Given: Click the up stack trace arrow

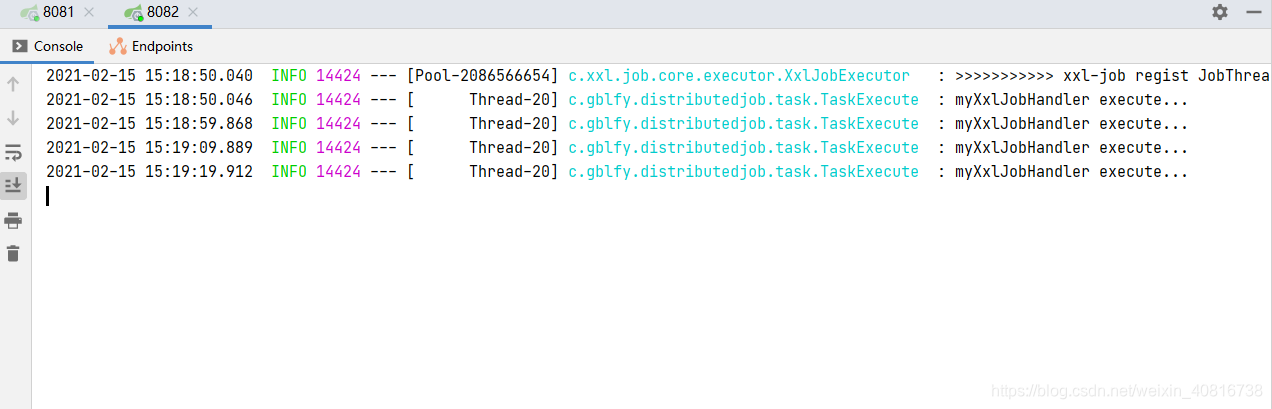Looking at the screenshot, I should (13, 84).
